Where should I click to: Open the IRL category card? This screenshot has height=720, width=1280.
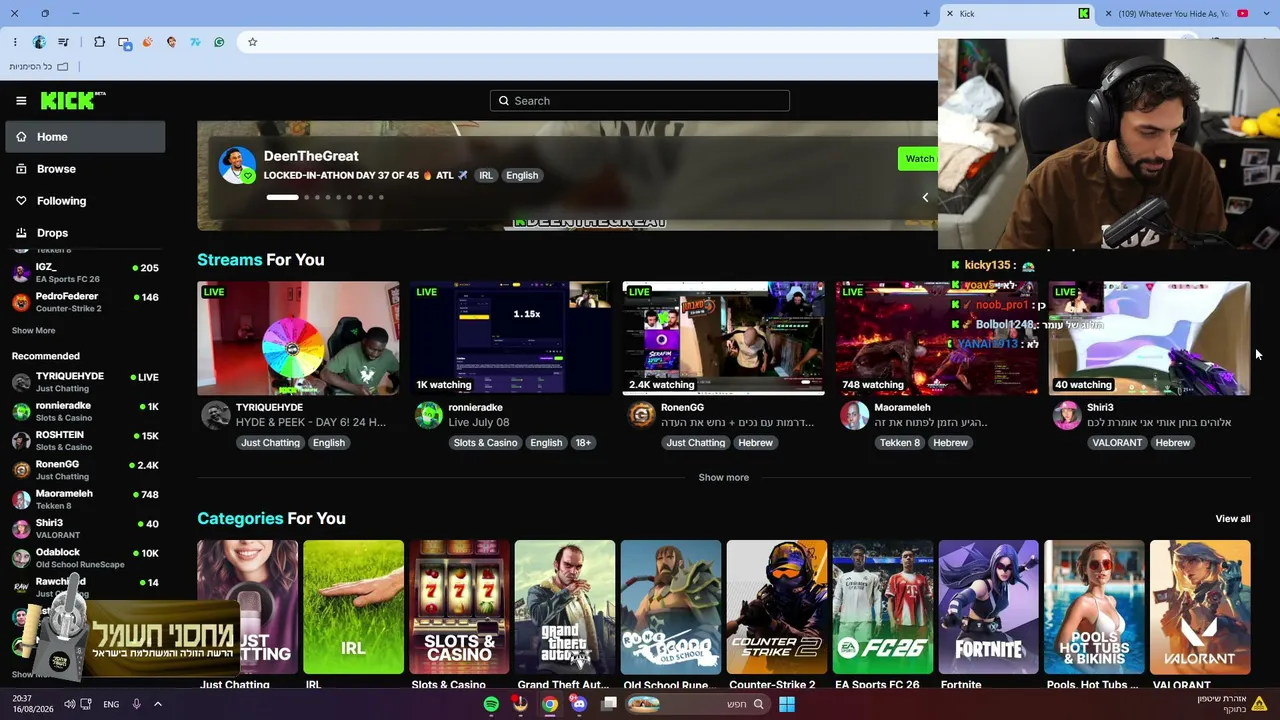click(353, 607)
